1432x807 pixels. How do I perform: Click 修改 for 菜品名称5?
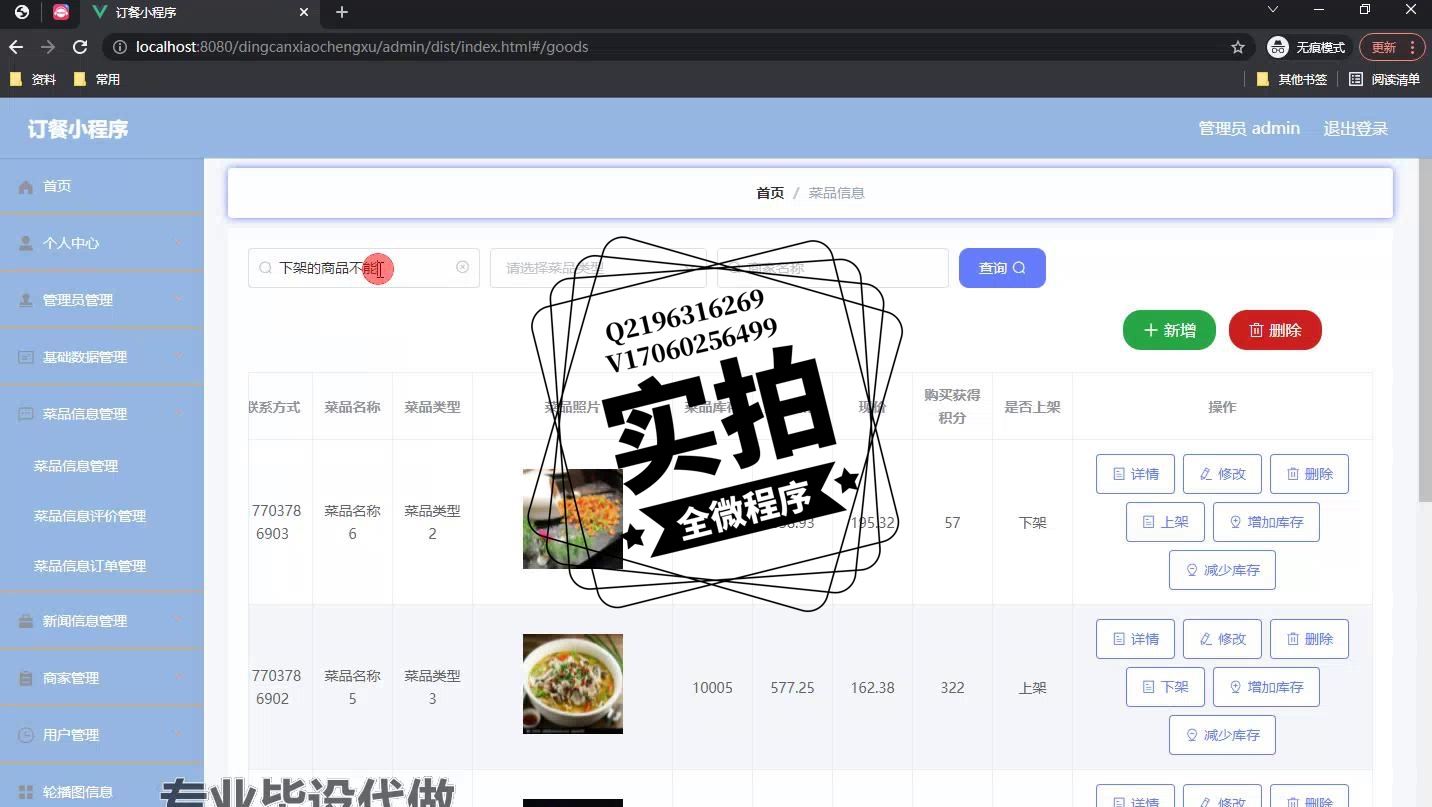click(x=1222, y=639)
